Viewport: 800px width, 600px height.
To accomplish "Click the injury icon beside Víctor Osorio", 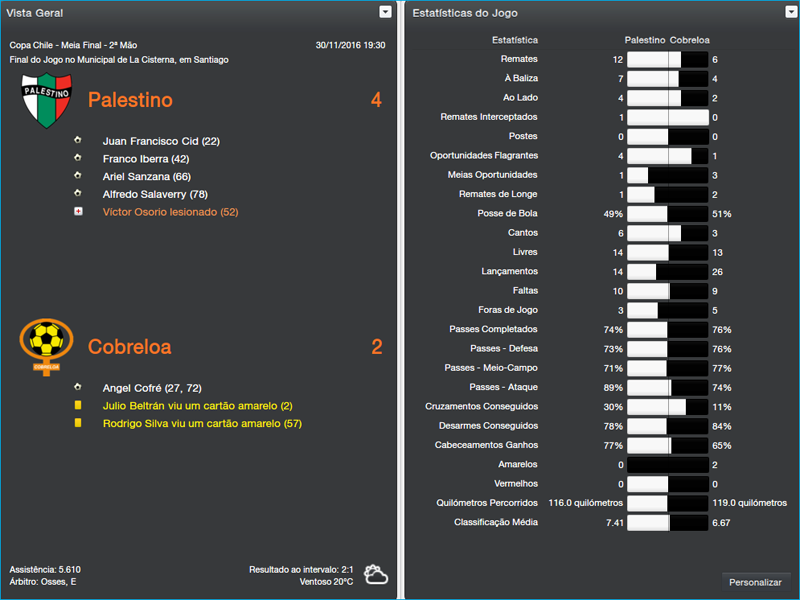I will 78,211.
